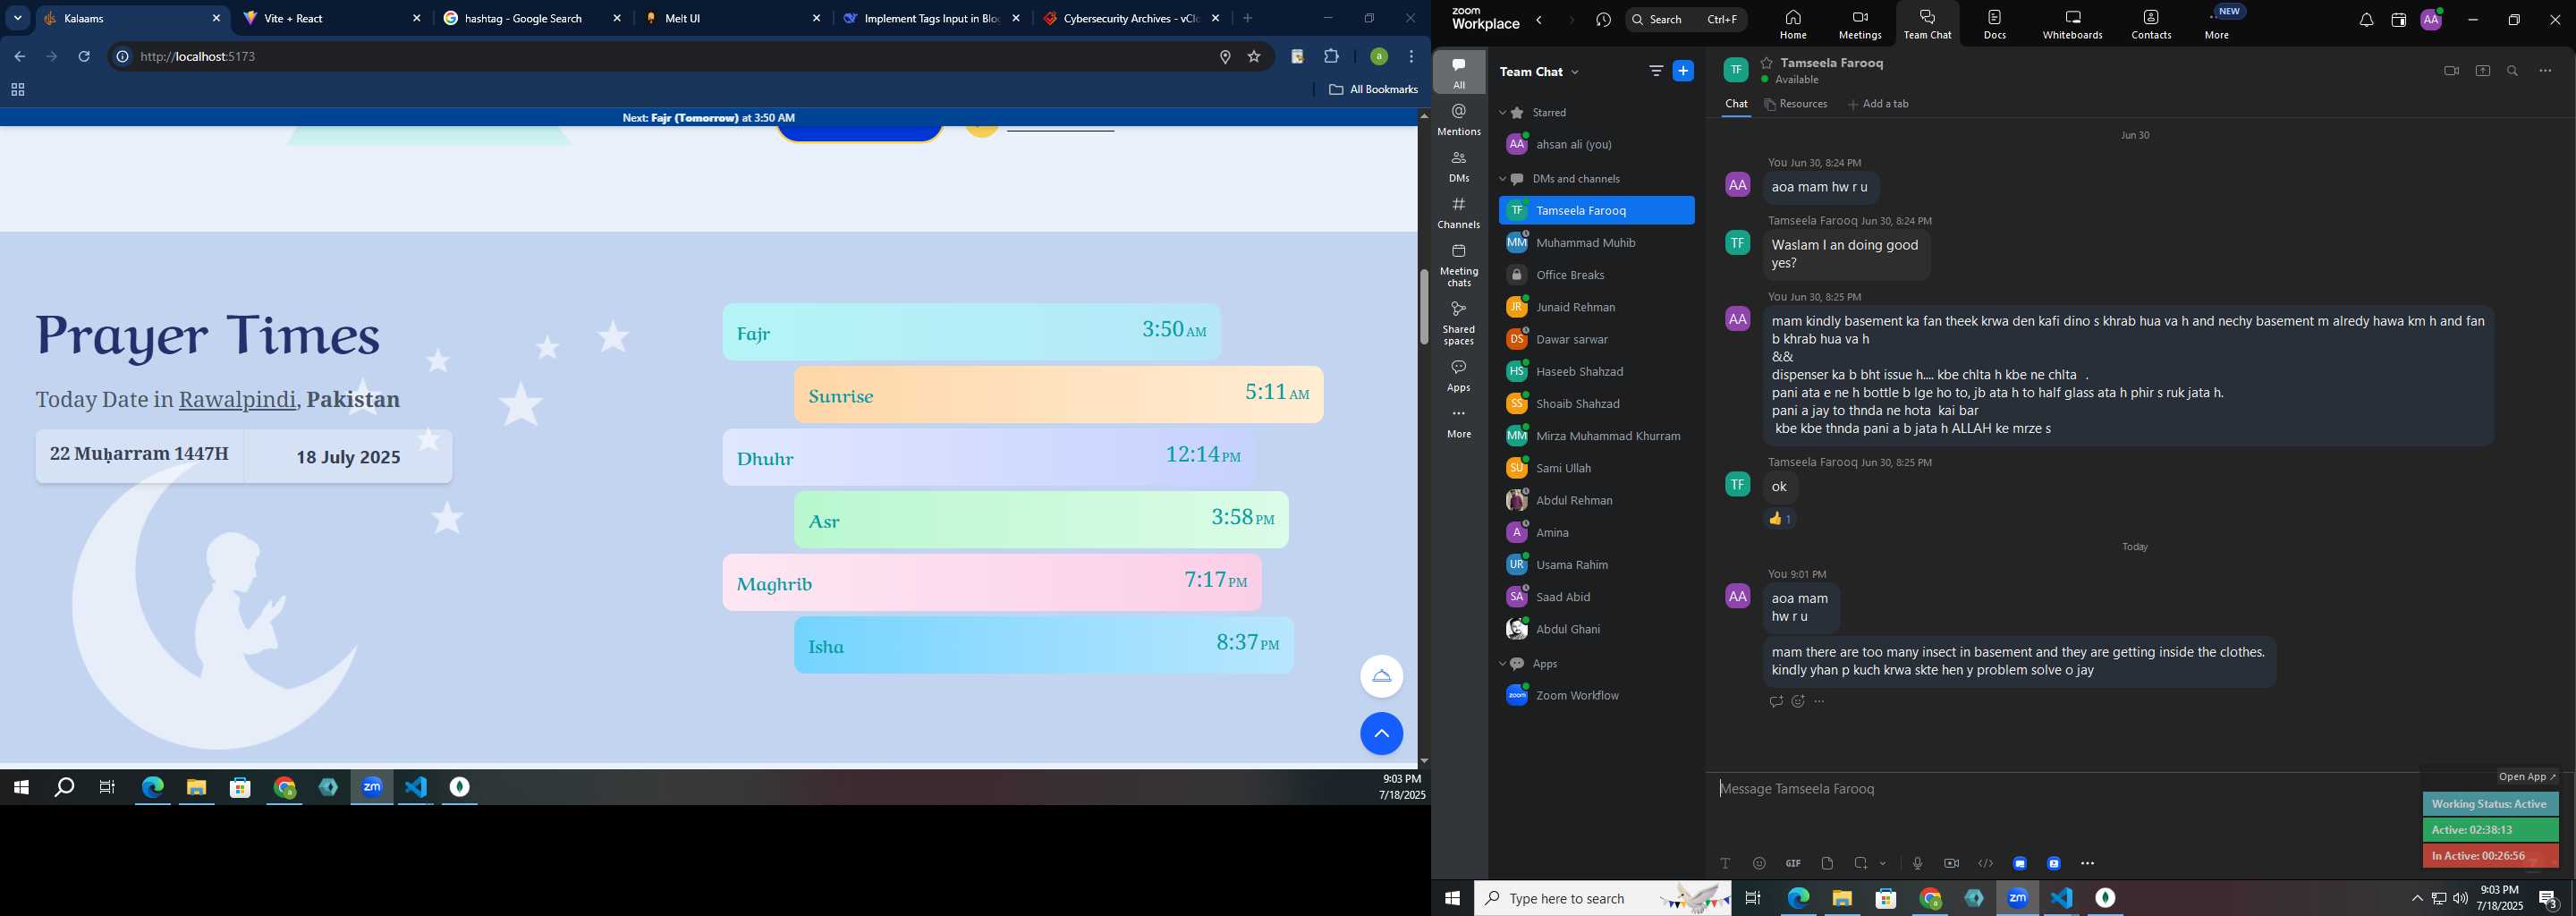The height and width of the screenshot is (916, 2576).
Task: Open Zoom Workflow app chat
Action: (1596, 695)
